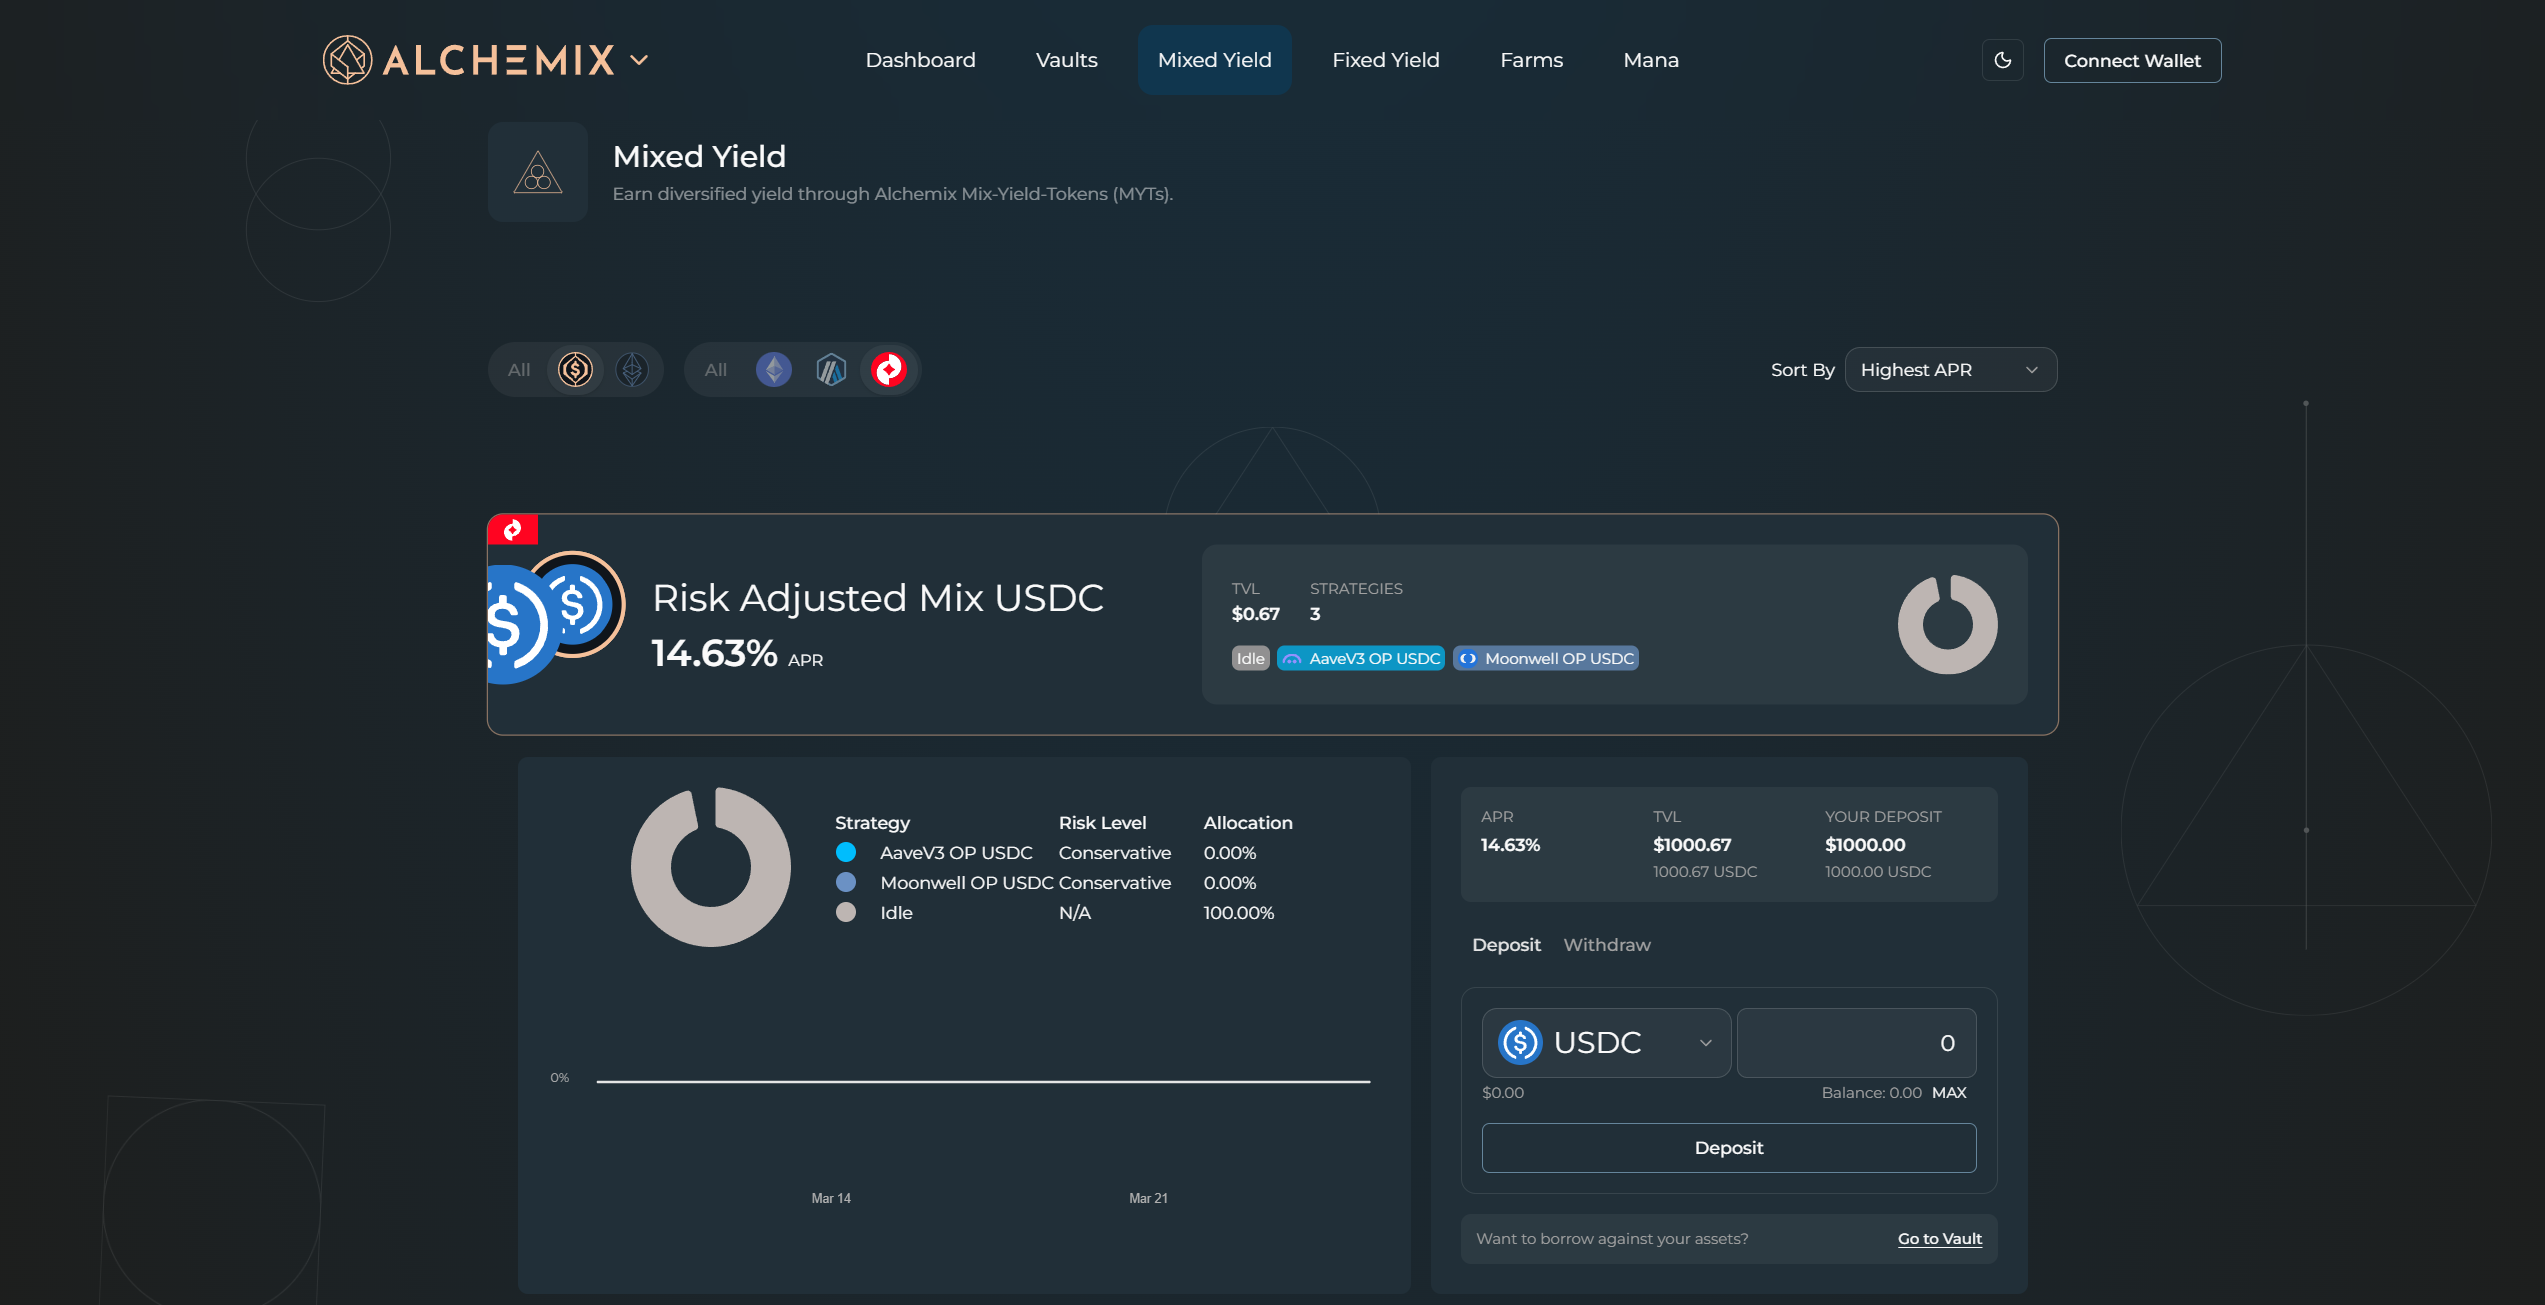Select the Ethereum mainnet chain filter
This screenshot has width=2545, height=1305.
[x=773, y=370]
